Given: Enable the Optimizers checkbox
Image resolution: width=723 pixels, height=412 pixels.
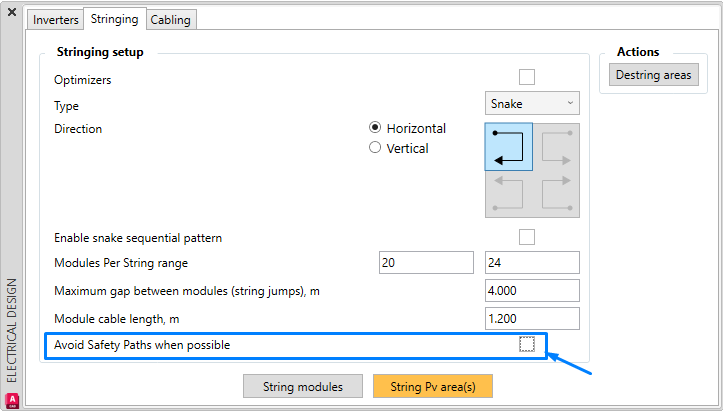Looking at the screenshot, I should (x=527, y=77).
